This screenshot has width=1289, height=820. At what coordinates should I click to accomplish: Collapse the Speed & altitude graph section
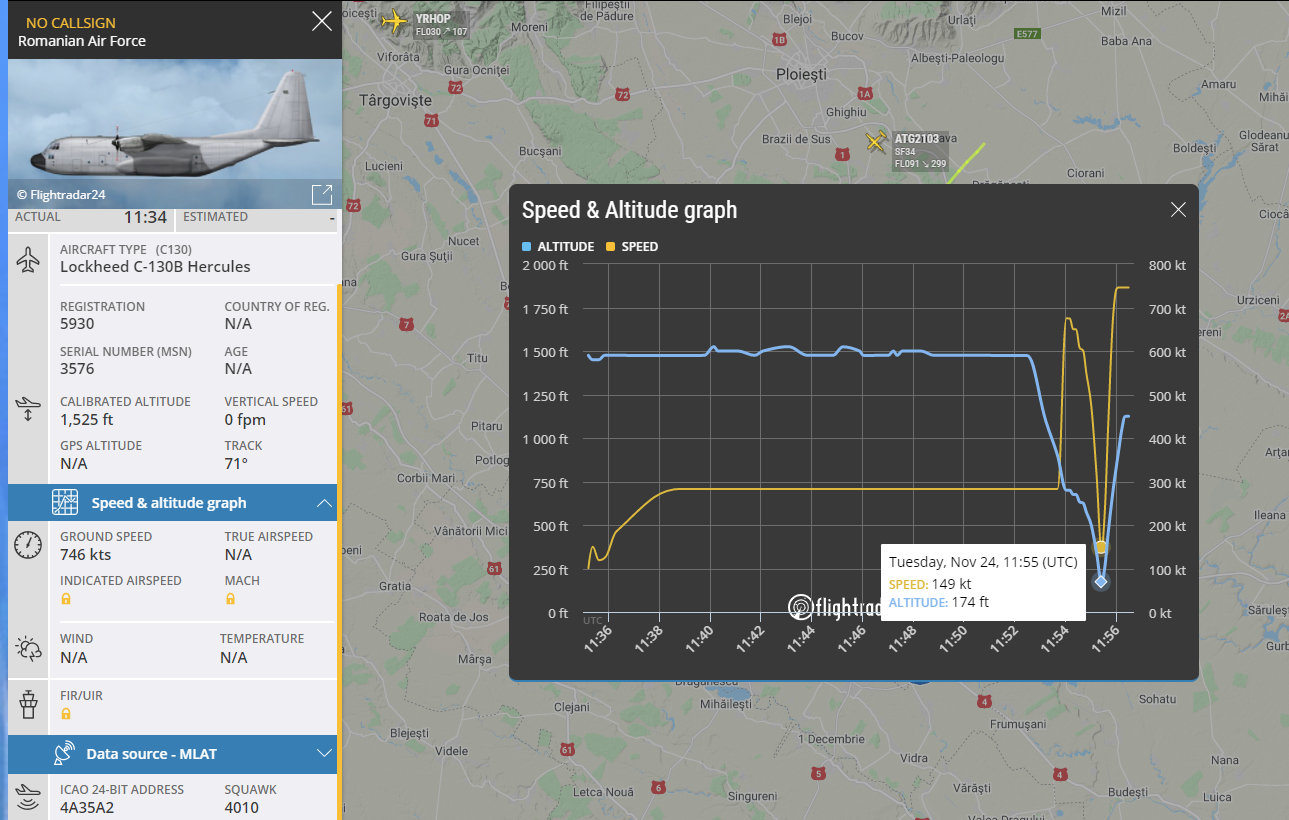[x=324, y=503]
